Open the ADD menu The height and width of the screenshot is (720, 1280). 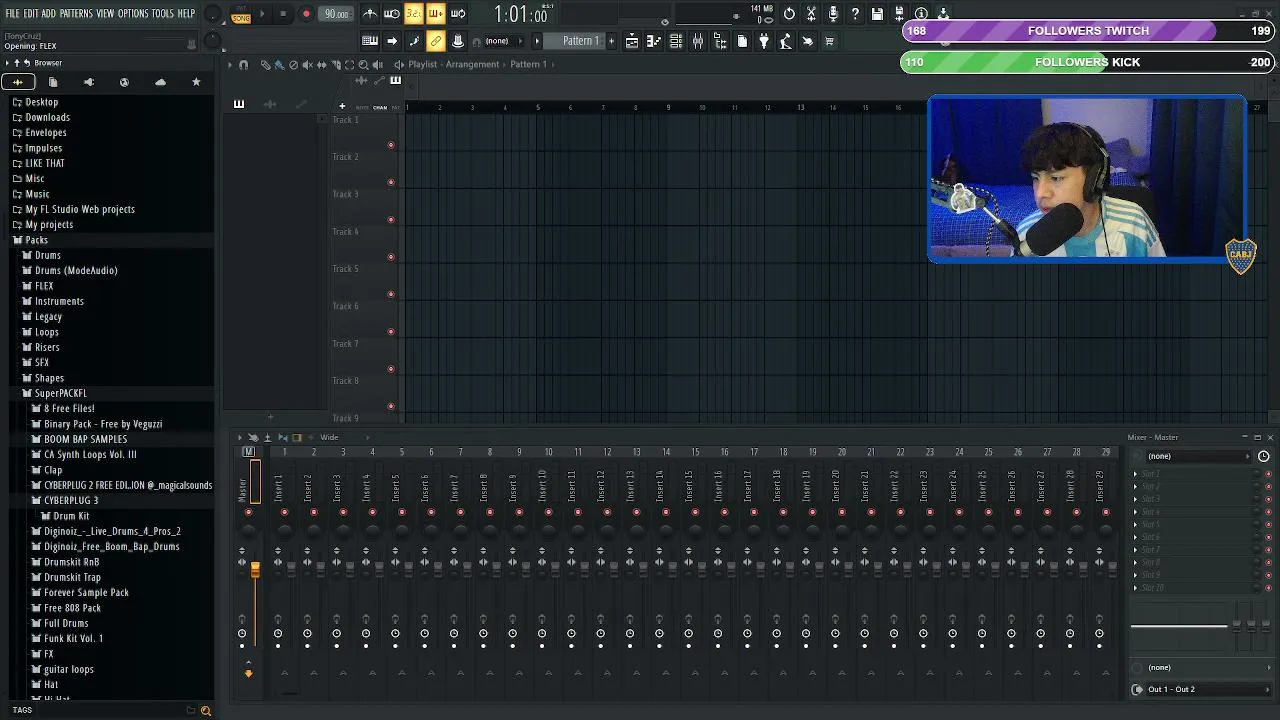(49, 14)
